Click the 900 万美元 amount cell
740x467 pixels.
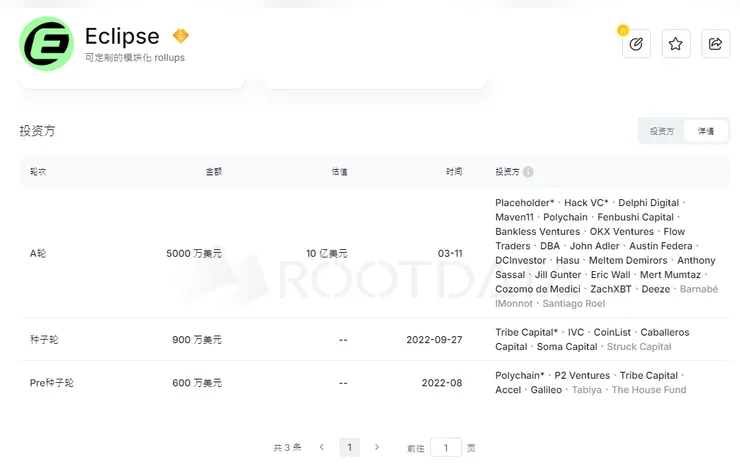point(197,340)
